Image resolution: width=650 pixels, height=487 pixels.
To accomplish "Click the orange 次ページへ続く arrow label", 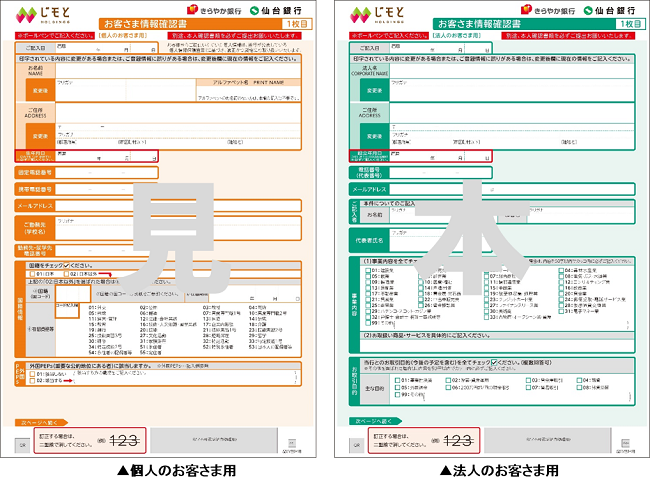I will 41,422.
